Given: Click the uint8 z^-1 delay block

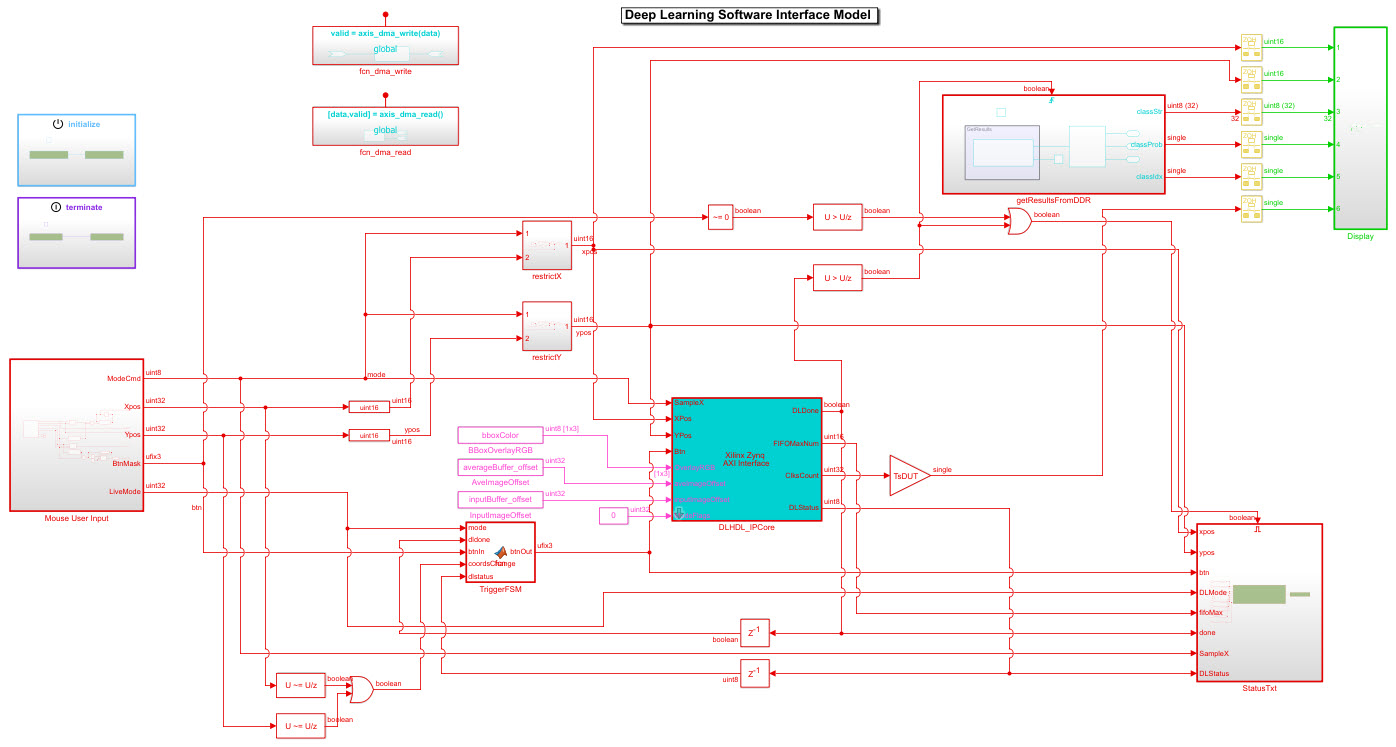Looking at the screenshot, I should pyautogui.click(x=755, y=673).
